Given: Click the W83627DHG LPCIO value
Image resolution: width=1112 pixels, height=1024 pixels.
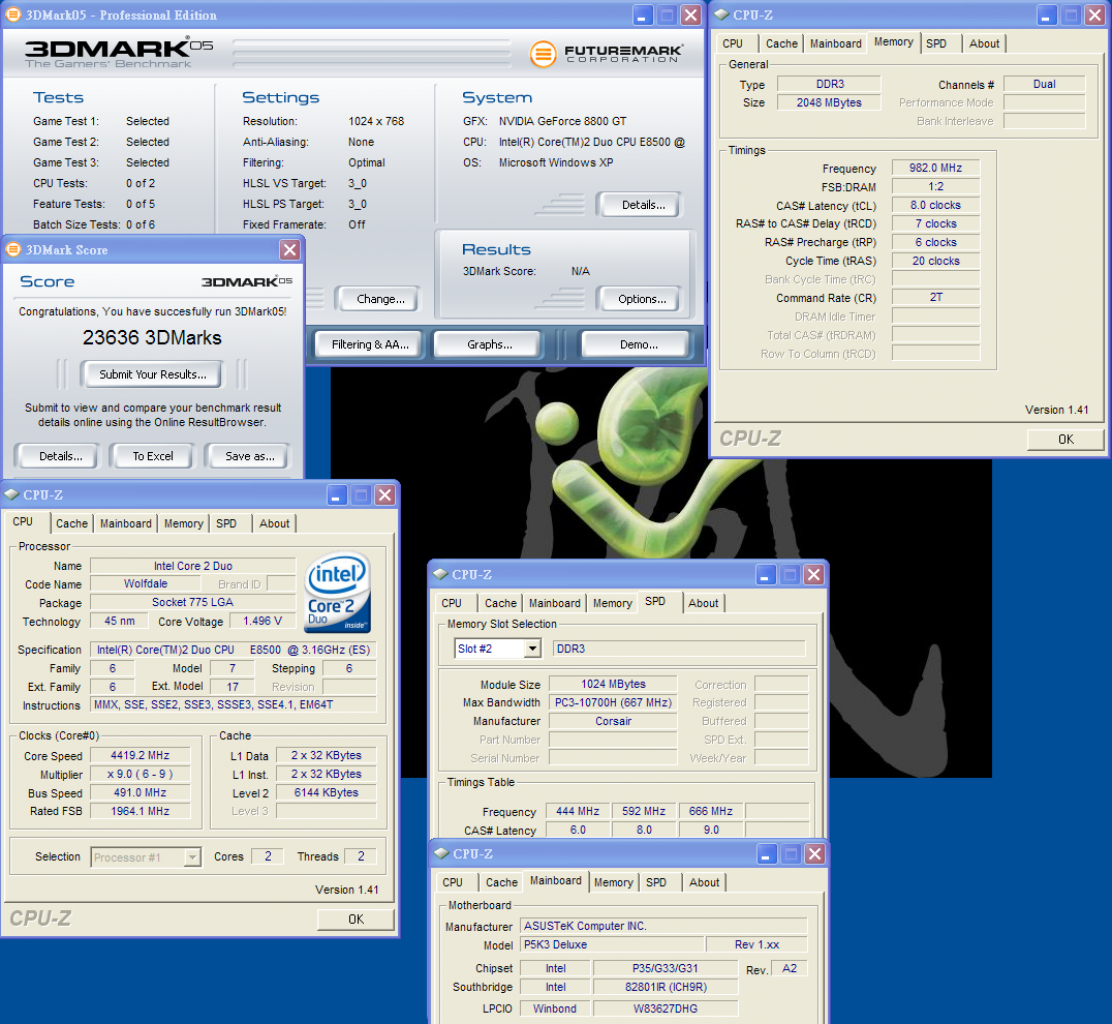Looking at the screenshot, I should pos(665,1009).
